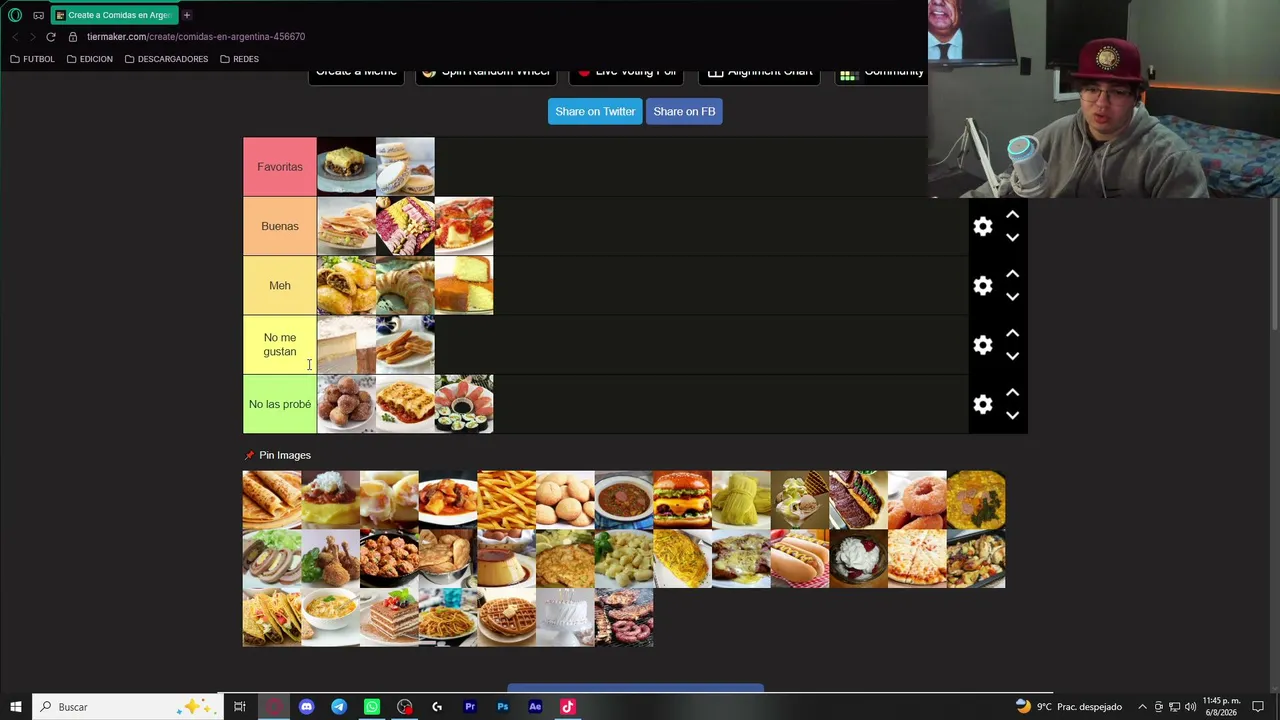This screenshot has height=720, width=1280.
Task: Share the tier list on Twitter
Action: (595, 111)
